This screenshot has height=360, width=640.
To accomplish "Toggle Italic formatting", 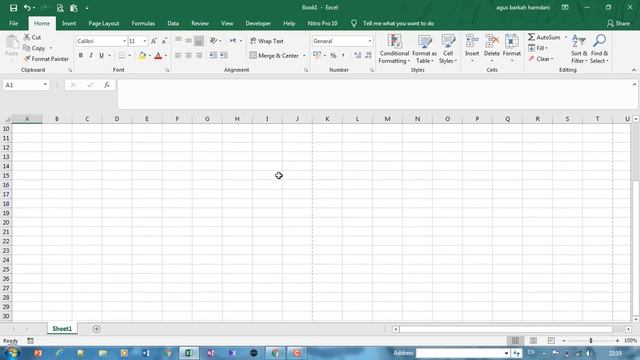I will (91, 56).
